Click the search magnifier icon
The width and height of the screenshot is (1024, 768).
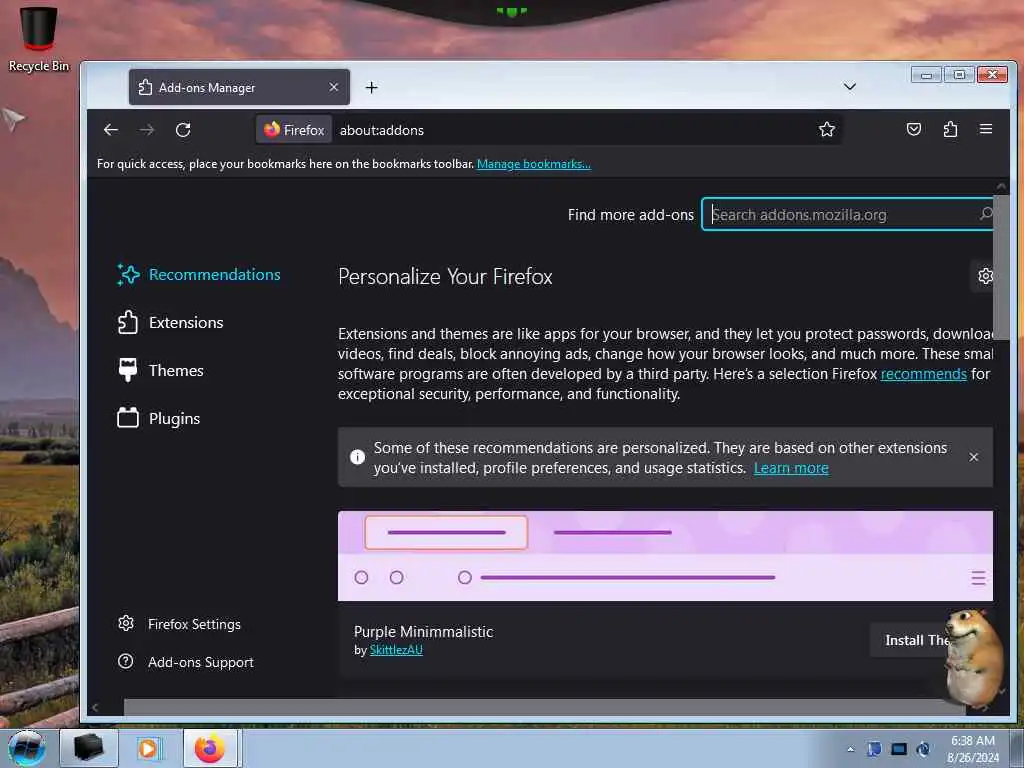click(985, 214)
